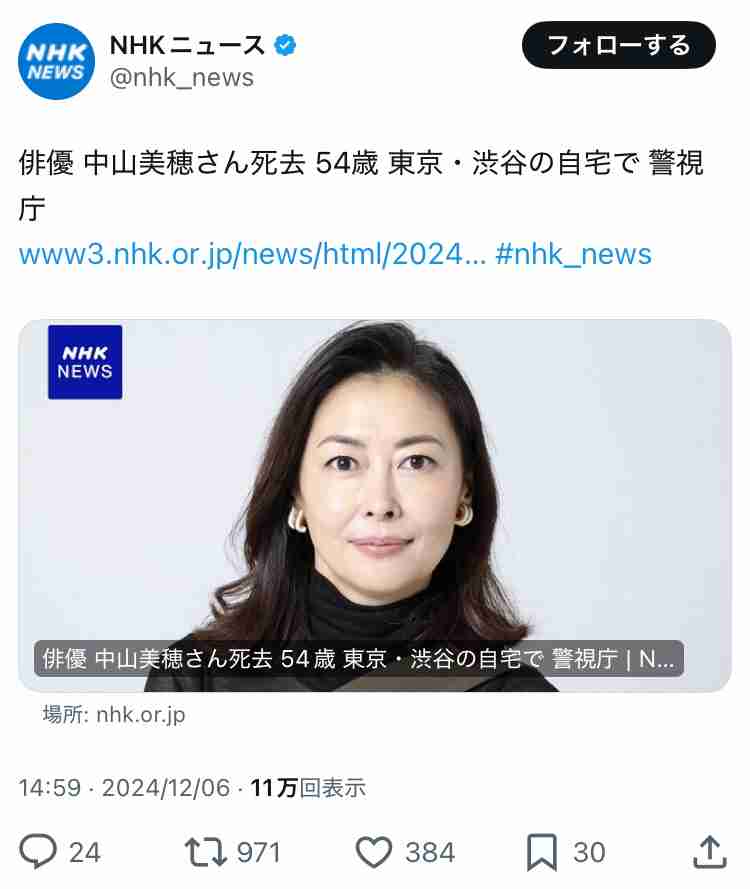Click the 971 repost count
Viewport: 750px width, 889px height.
click(x=259, y=853)
